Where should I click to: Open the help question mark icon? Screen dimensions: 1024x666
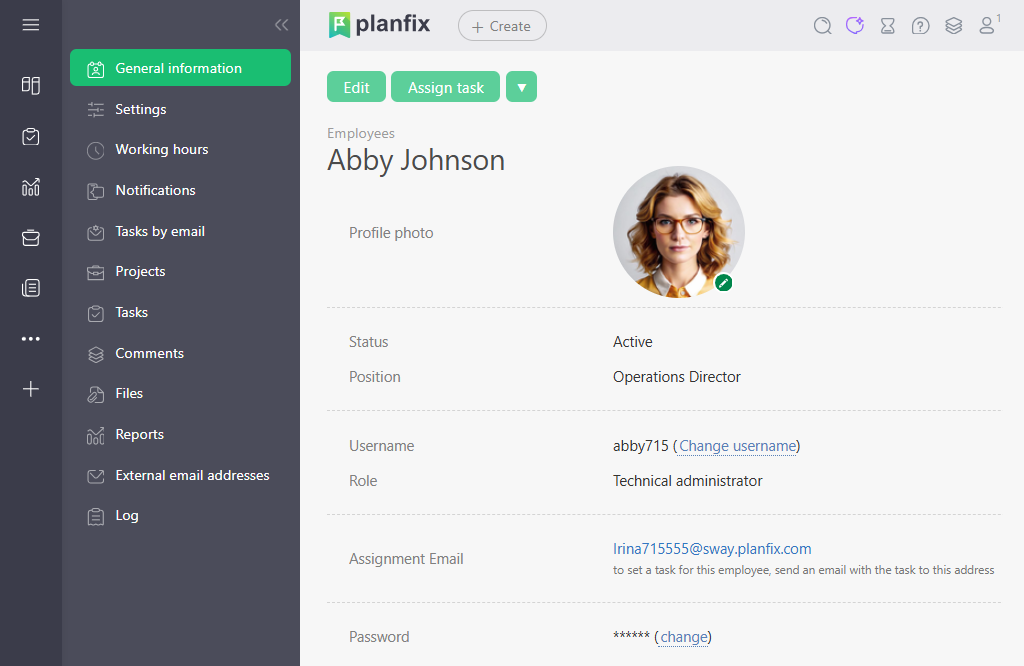(x=920, y=25)
